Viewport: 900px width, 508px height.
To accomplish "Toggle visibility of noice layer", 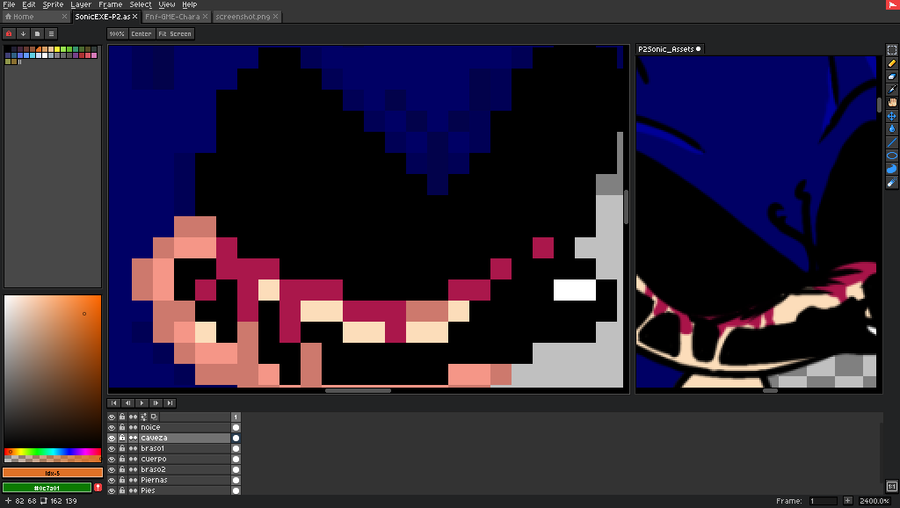I will (x=111, y=428).
